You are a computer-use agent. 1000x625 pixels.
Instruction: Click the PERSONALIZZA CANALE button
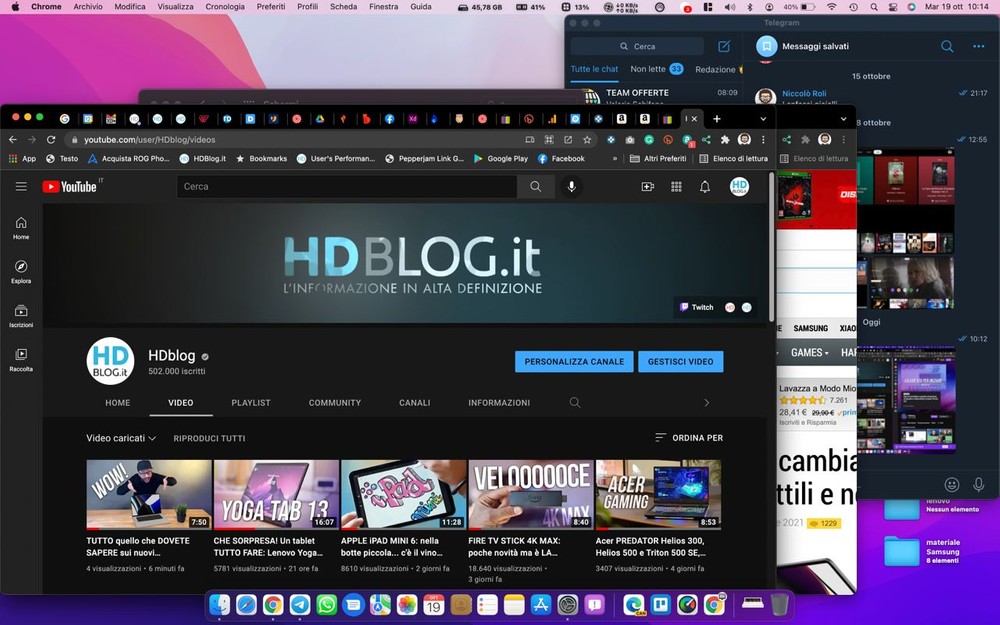tap(574, 362)
